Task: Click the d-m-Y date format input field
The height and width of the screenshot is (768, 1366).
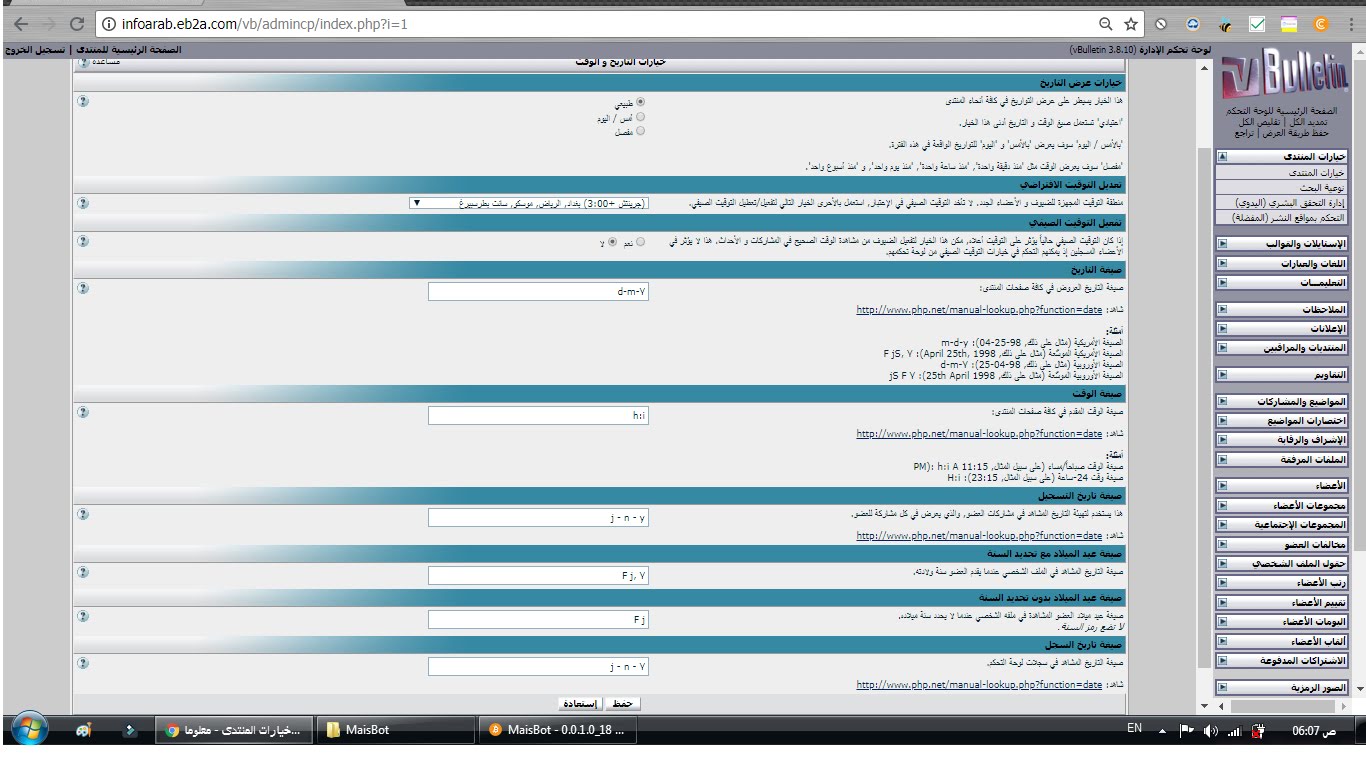Action: 539,291
